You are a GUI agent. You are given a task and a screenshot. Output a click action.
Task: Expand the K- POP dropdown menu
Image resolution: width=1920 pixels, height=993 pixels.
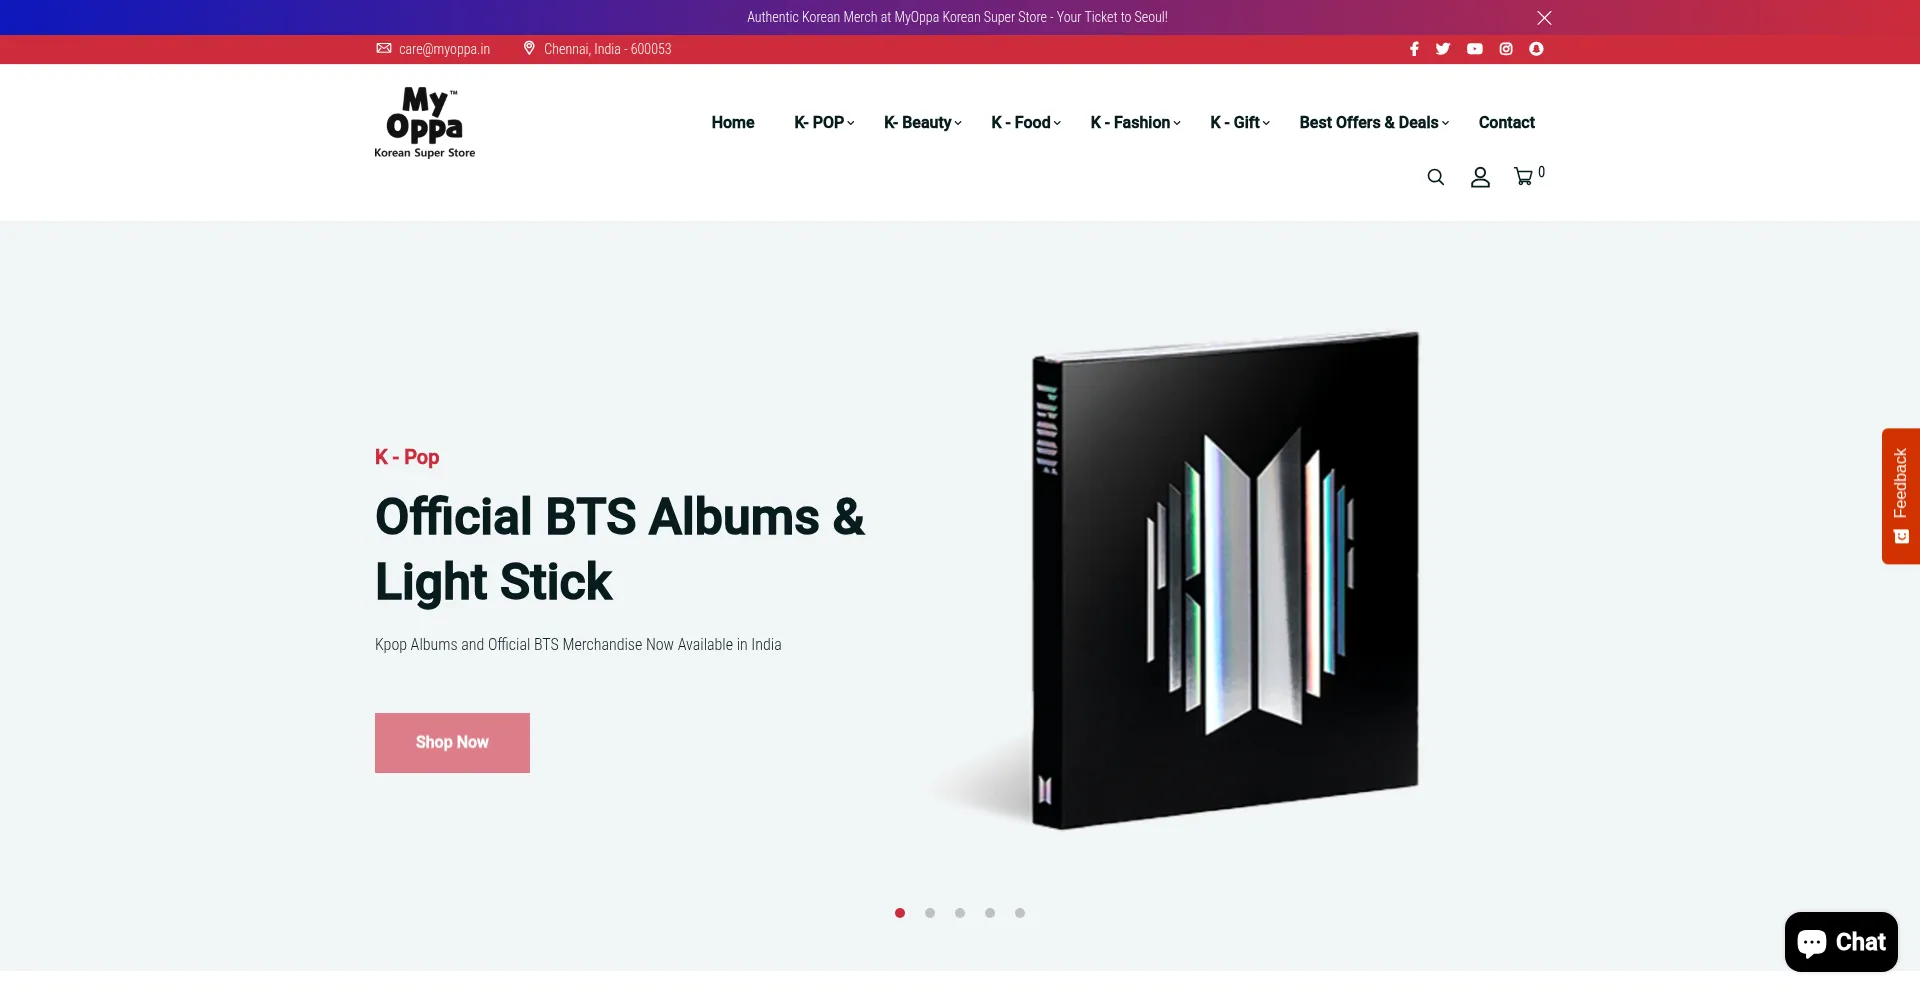[824, 122]
